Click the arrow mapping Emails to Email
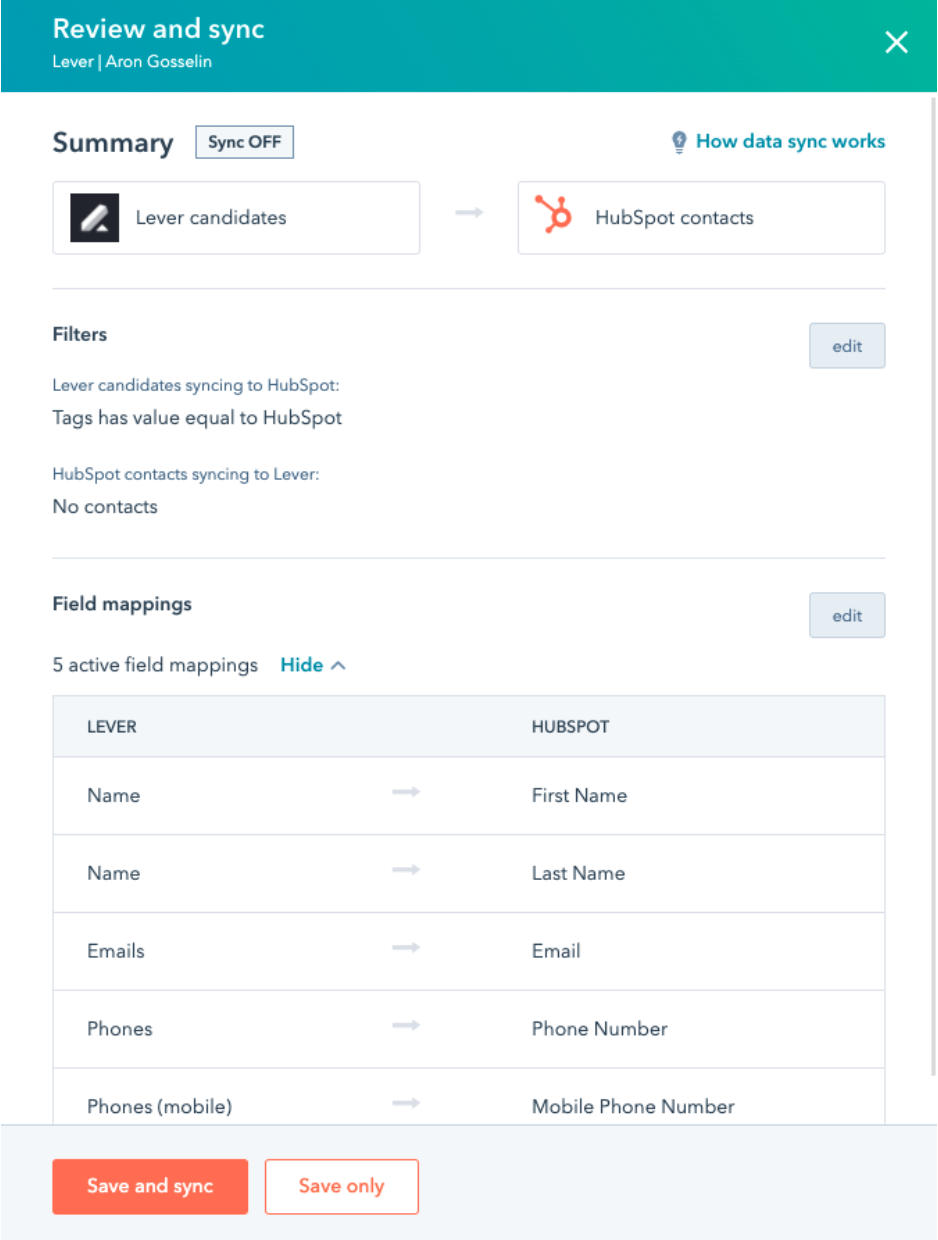Screen dimensions: 938x1240 point(406,948)
